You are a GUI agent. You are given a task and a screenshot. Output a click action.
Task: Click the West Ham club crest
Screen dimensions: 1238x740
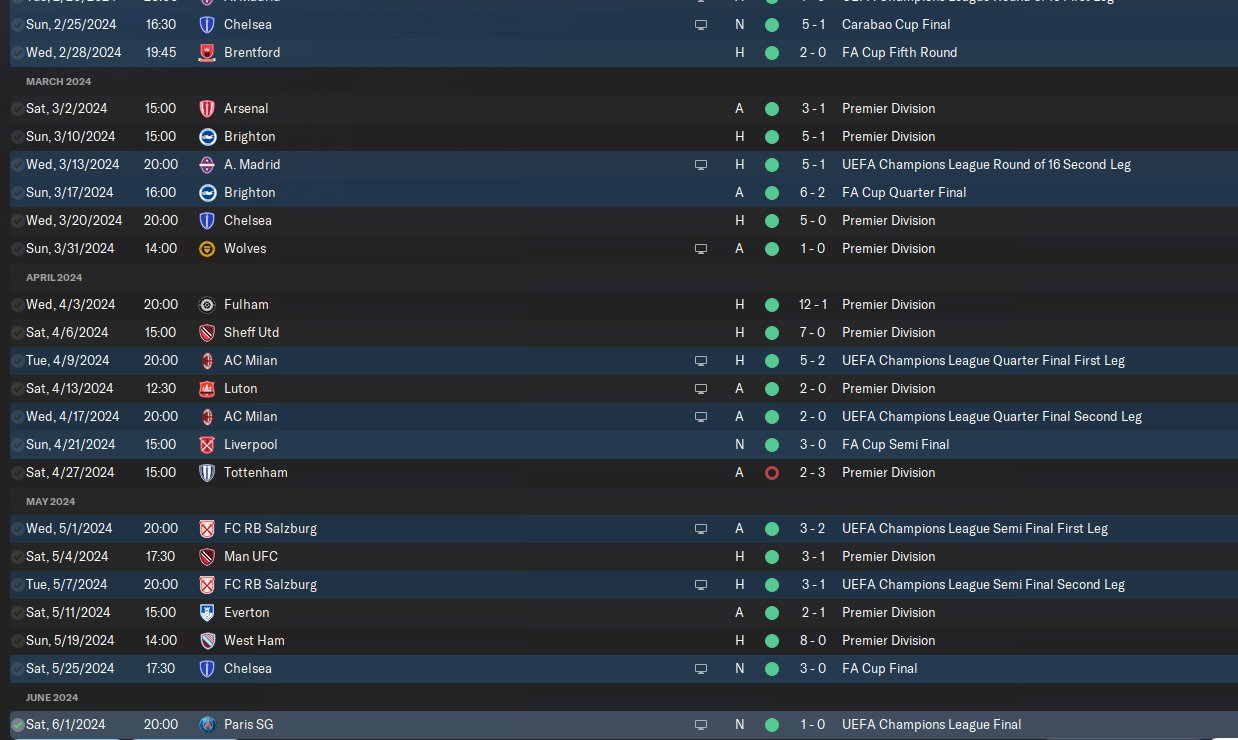pos(207,640)
